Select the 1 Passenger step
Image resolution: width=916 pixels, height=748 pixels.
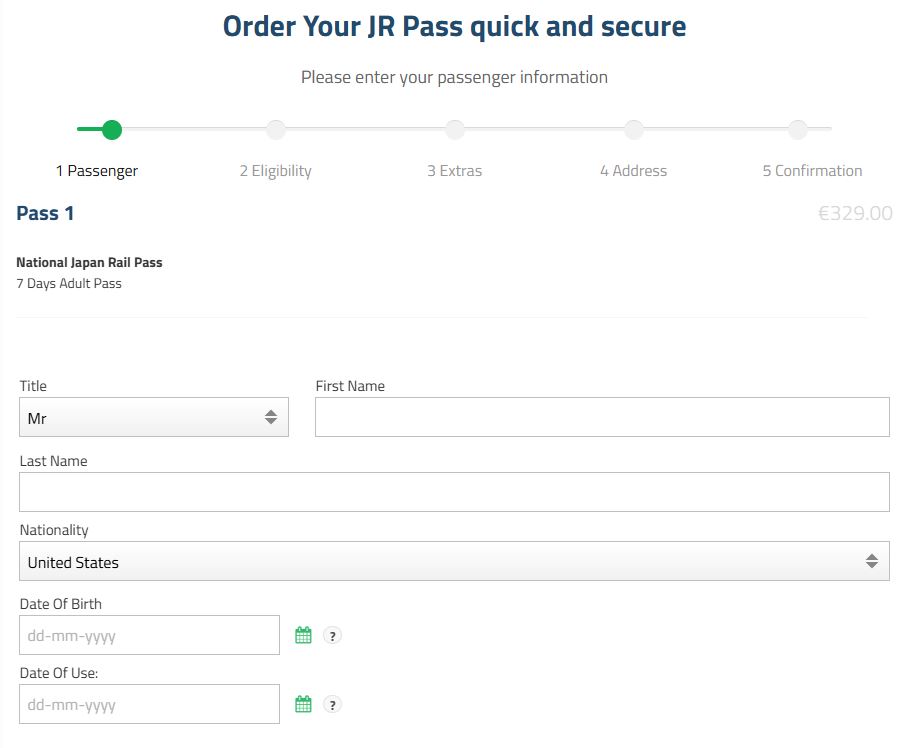[x=97, y=171]
